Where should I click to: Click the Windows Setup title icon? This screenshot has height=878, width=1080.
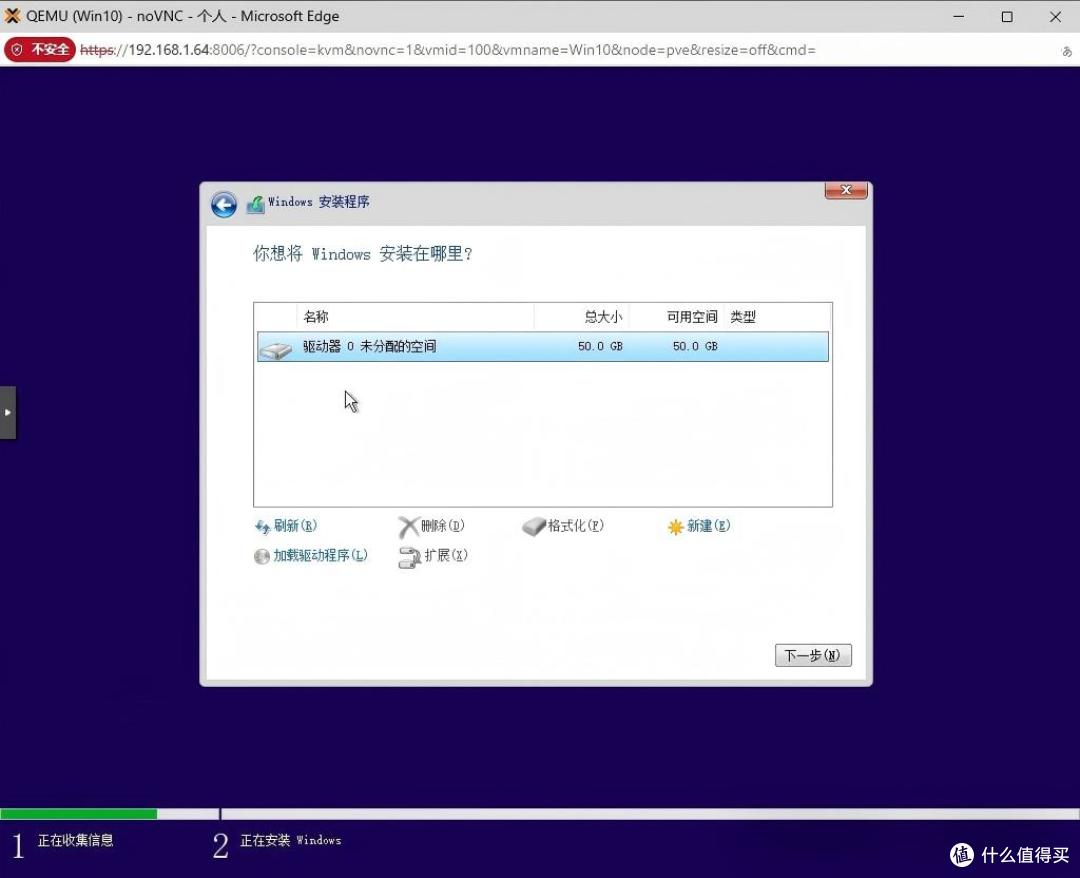pyautogui.click(x=256, y=204)
